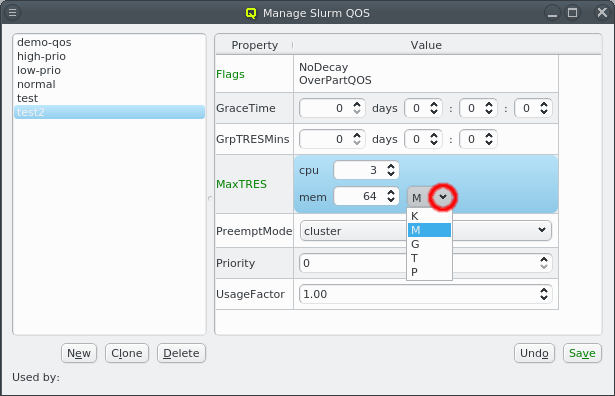Click the GrpTRESMins hours spinner arrows
Image resolution: width=615 pixels, height=396 pixels.
(434, 139)
